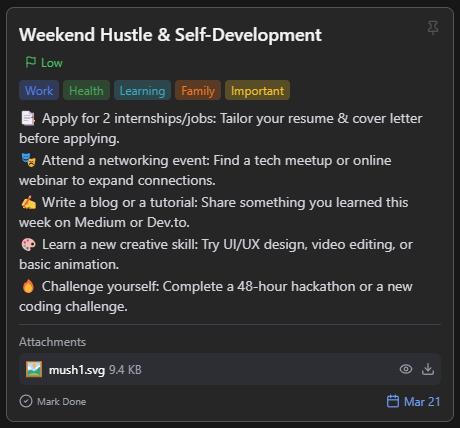Click the artist palette emoji icon
Viewport: 460px width, 428px height.
[28, 244]
